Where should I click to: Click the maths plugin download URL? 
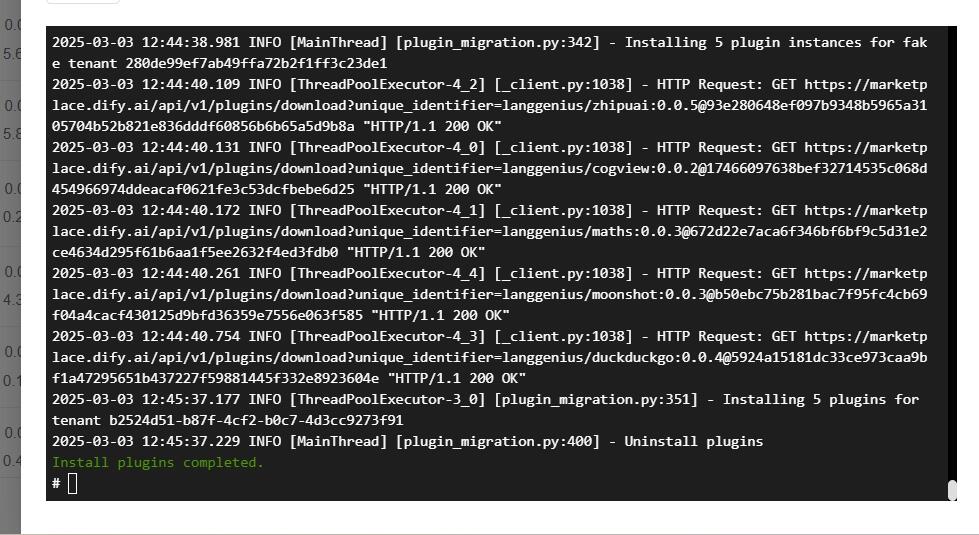490,231
